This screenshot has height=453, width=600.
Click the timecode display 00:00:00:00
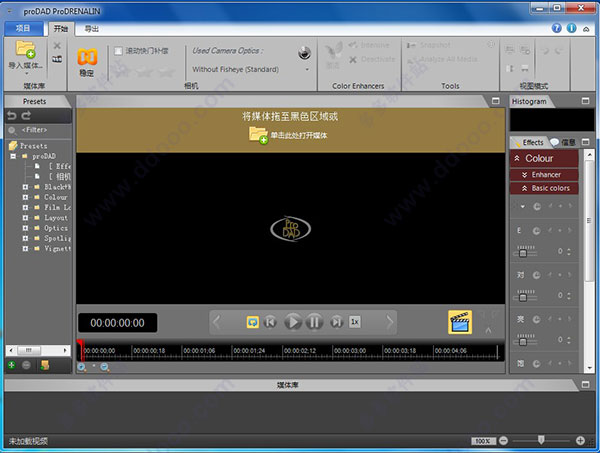[x=117, y=323]
